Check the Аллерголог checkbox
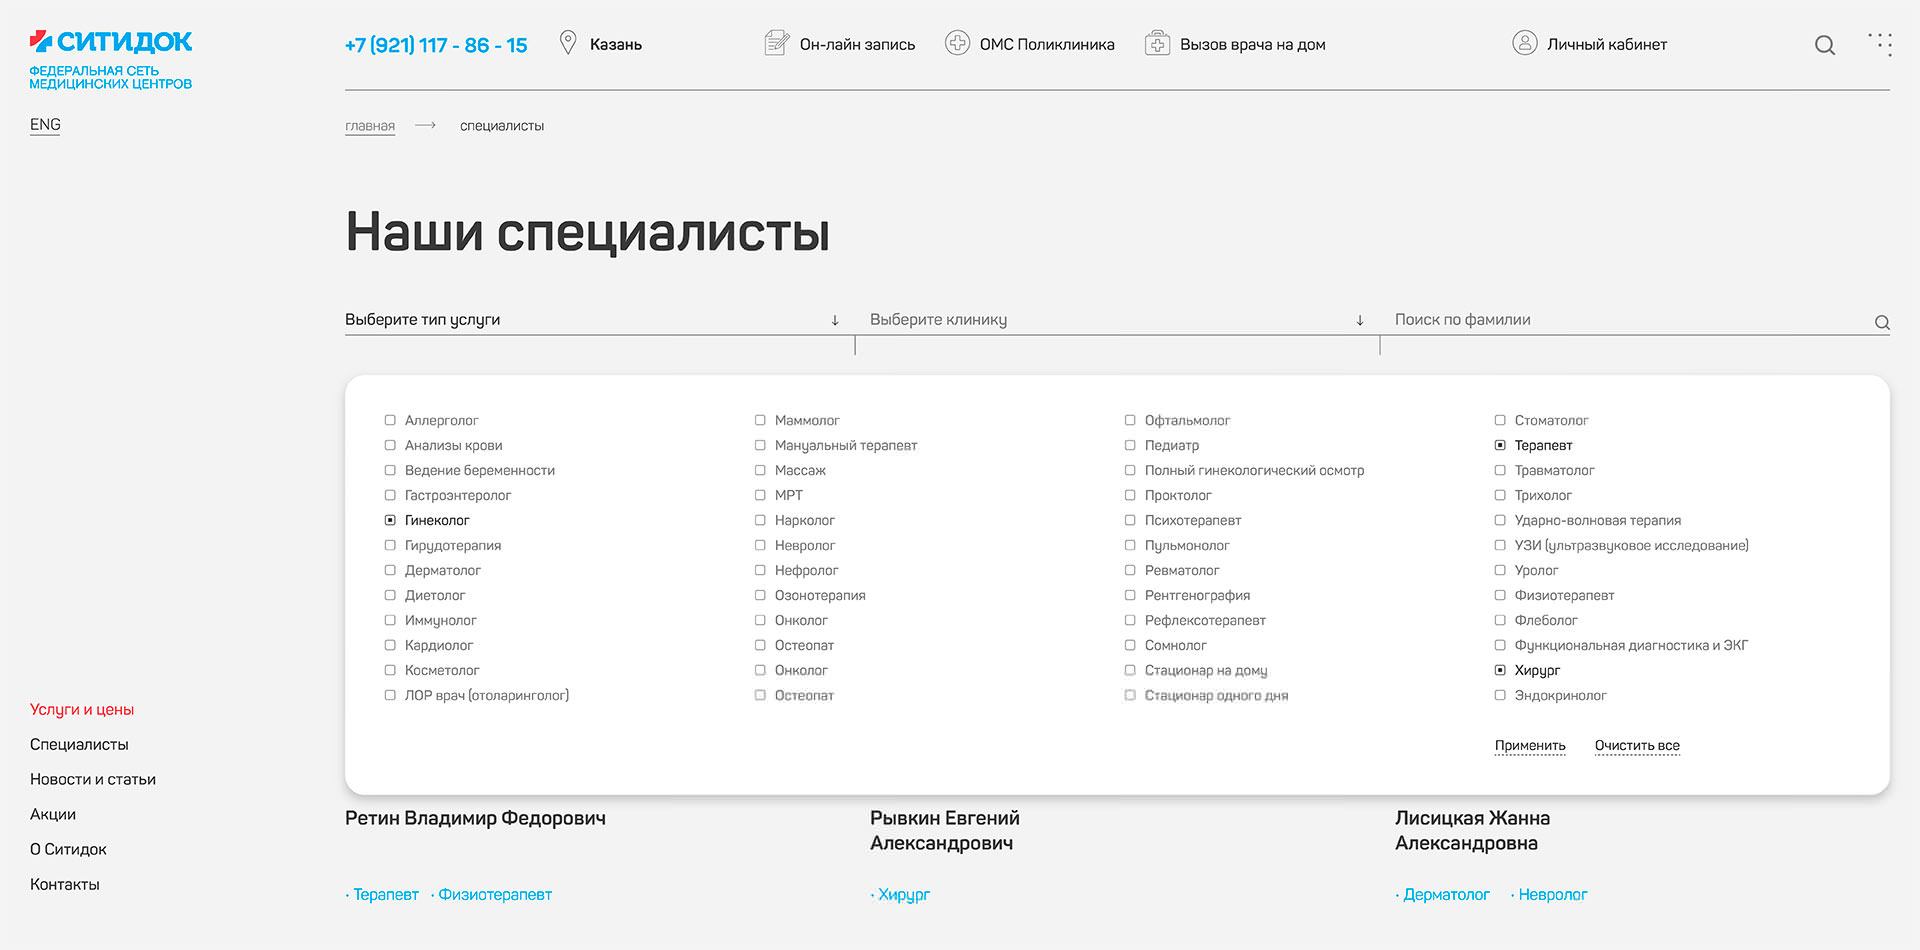The width and height of the screenshot is (1920, 950). 390,420
